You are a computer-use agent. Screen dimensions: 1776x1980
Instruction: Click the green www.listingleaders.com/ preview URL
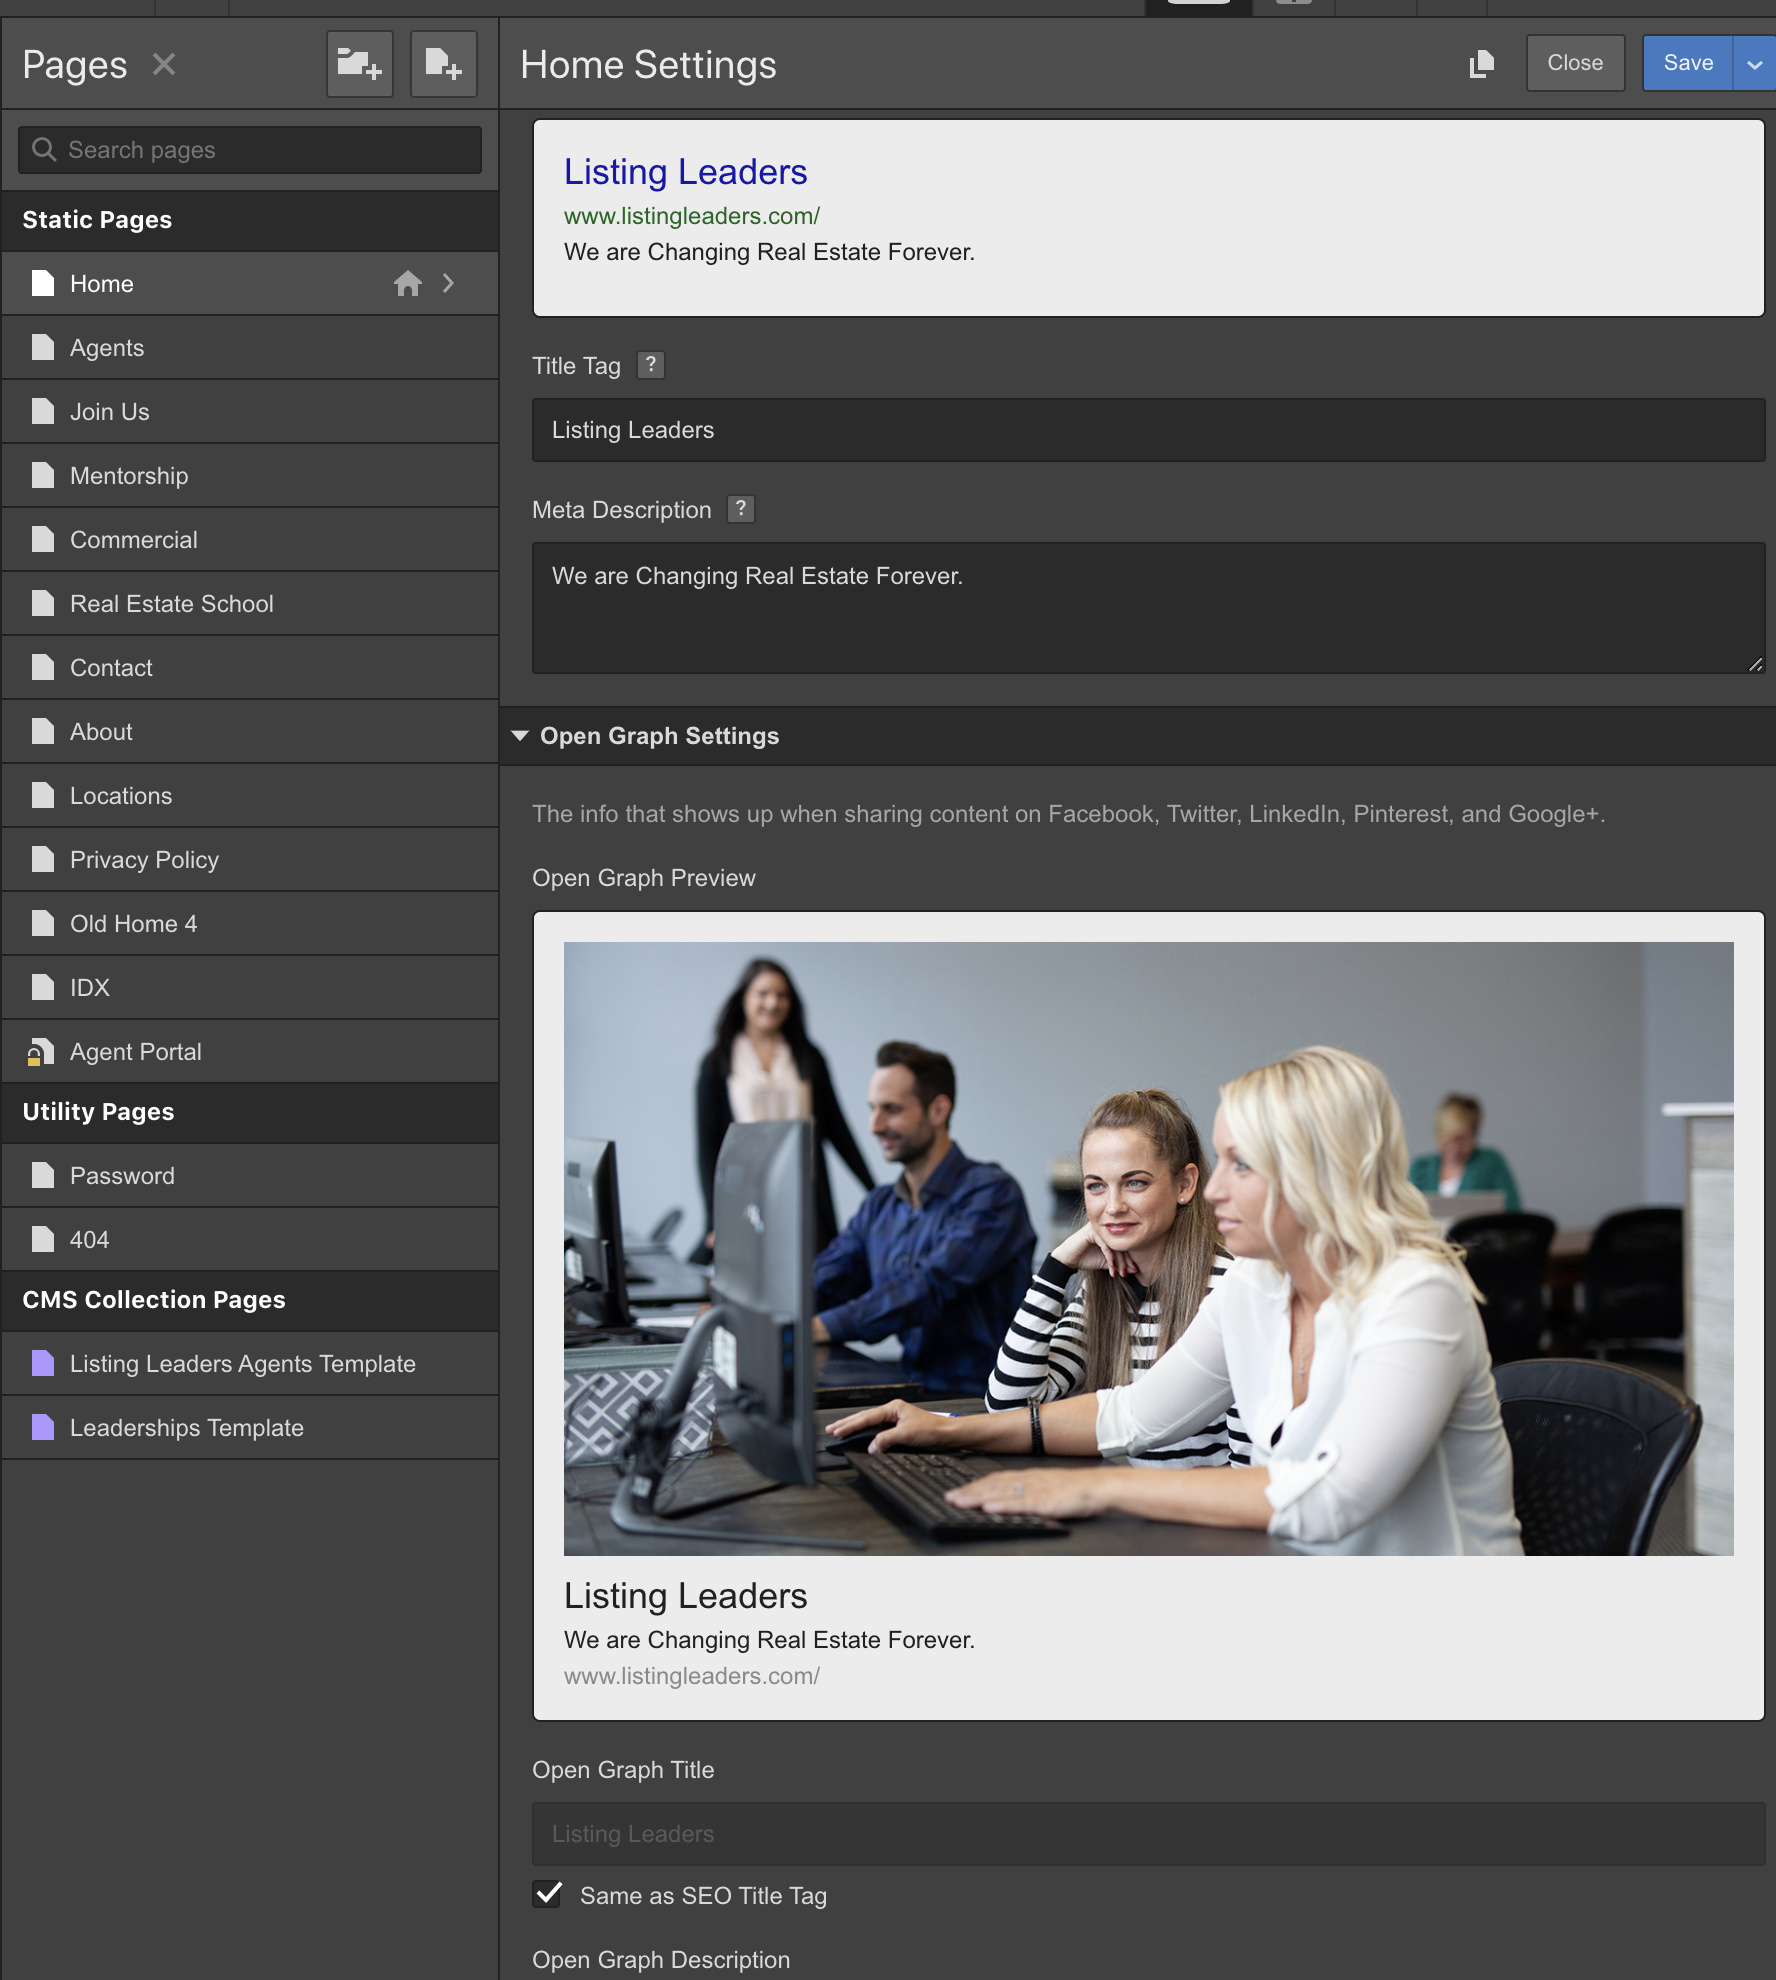[x=692, y=216]
